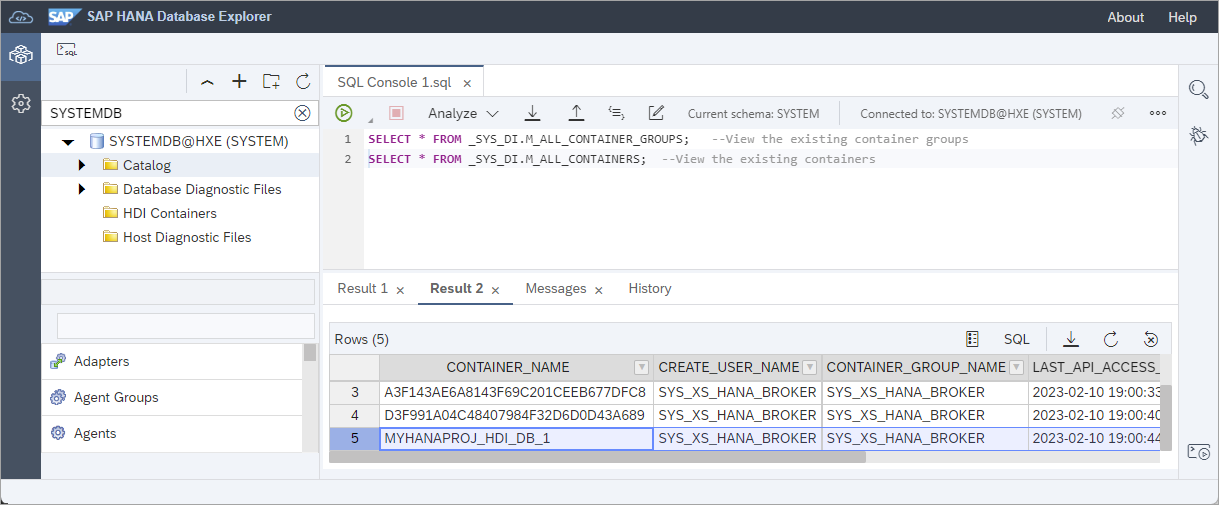Click the download icon in the SQL console toolbar
Image resolution: width=1219 pixels, height=505 pixels.
[533, 113]
